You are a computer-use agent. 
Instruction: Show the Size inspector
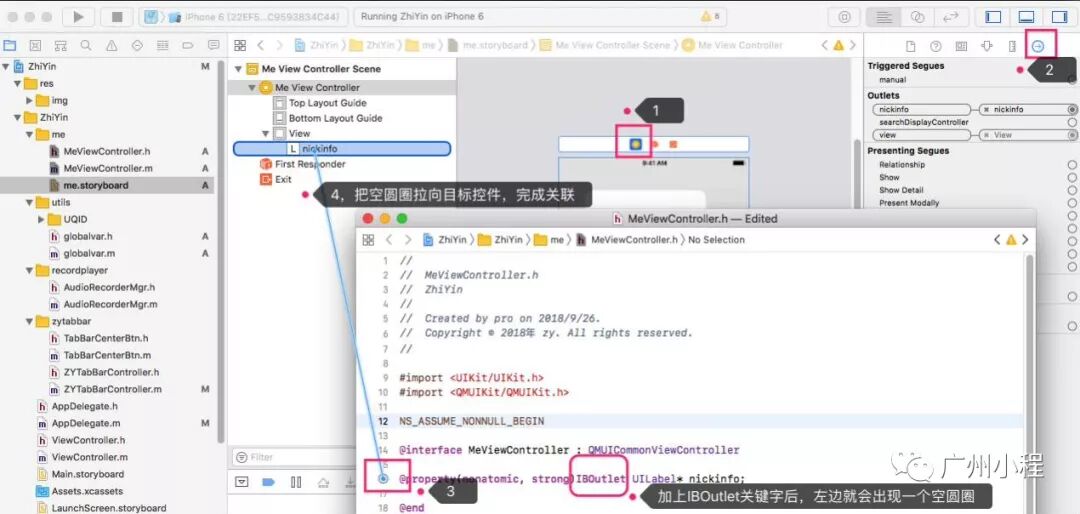[x=1012, y=46]
